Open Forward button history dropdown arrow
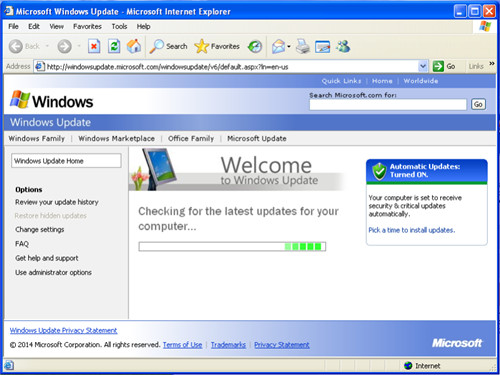Viewport: 500px width, 375px height. pyautogui.click(x=79, y=46)
